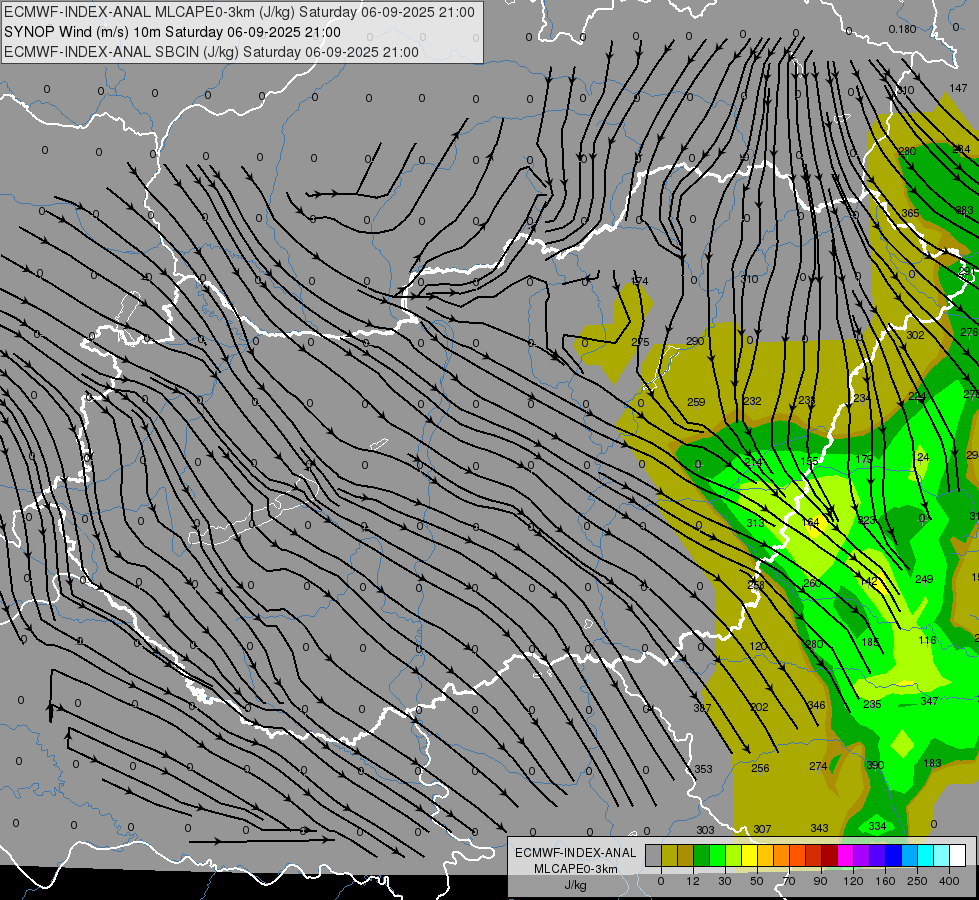Click the magenta legend swatch
This screenshot has height=900, width=979.
click(845, 856)
